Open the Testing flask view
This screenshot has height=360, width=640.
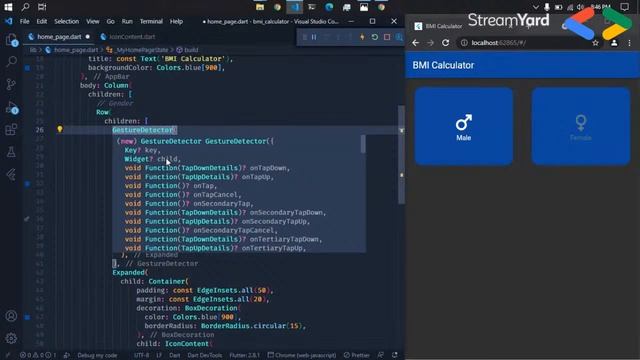[x=11, y=152]
